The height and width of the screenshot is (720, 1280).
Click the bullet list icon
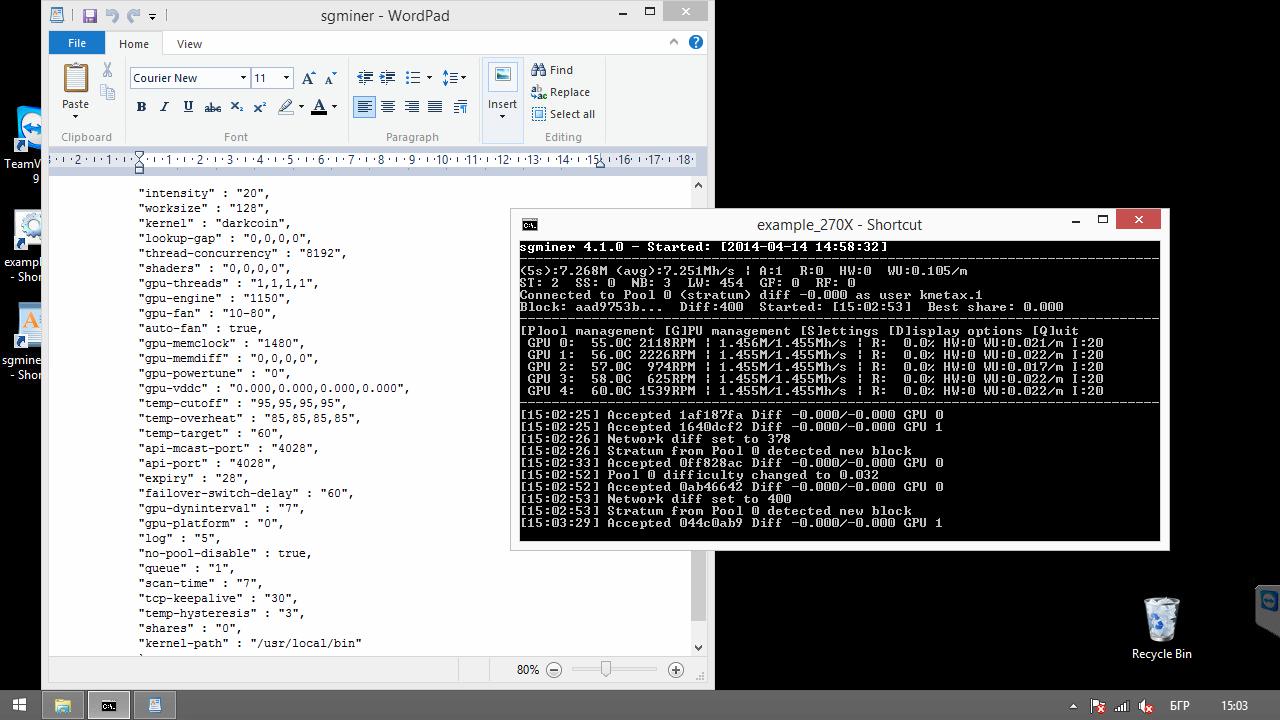[412, 78]
